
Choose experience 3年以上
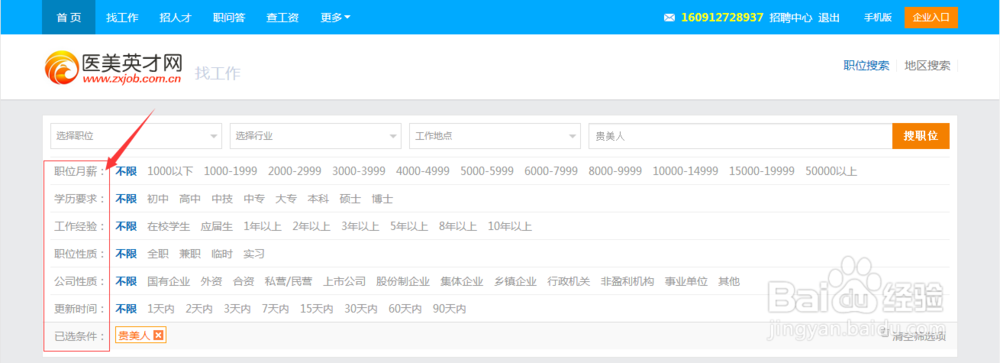[360, 226]
